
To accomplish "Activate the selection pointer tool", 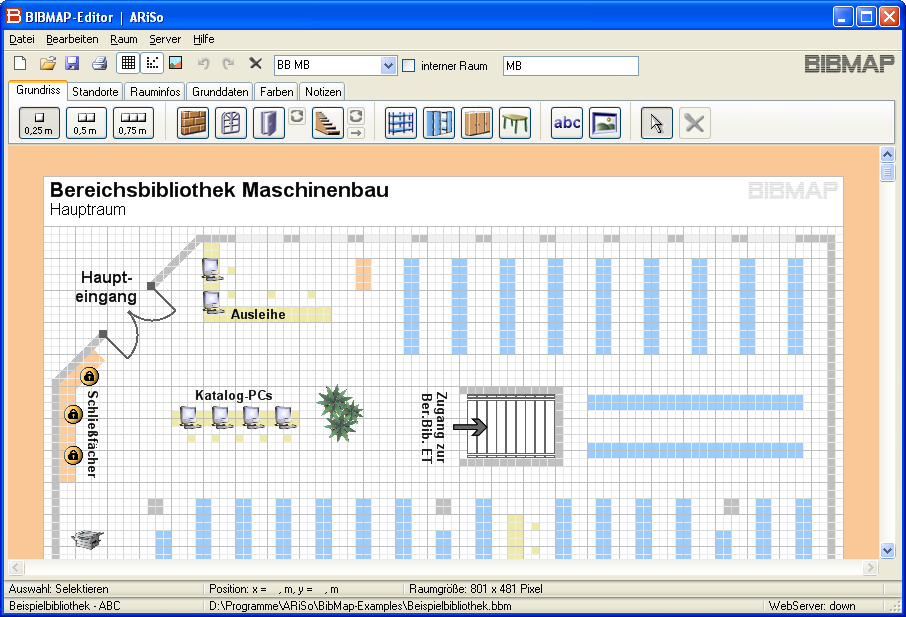I will coord(657,123).
